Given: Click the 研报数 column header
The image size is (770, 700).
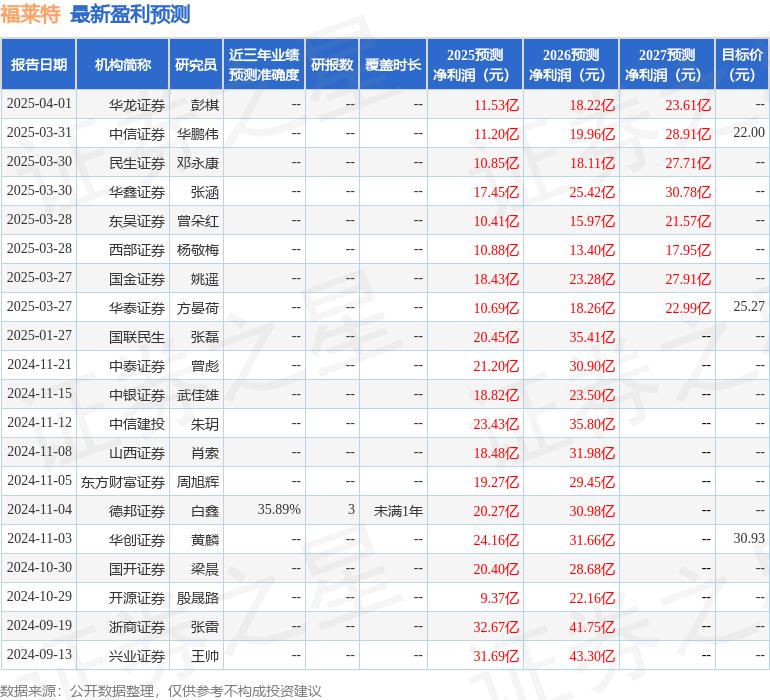Looking at the screenshot, I should click(x=332, y=64).
